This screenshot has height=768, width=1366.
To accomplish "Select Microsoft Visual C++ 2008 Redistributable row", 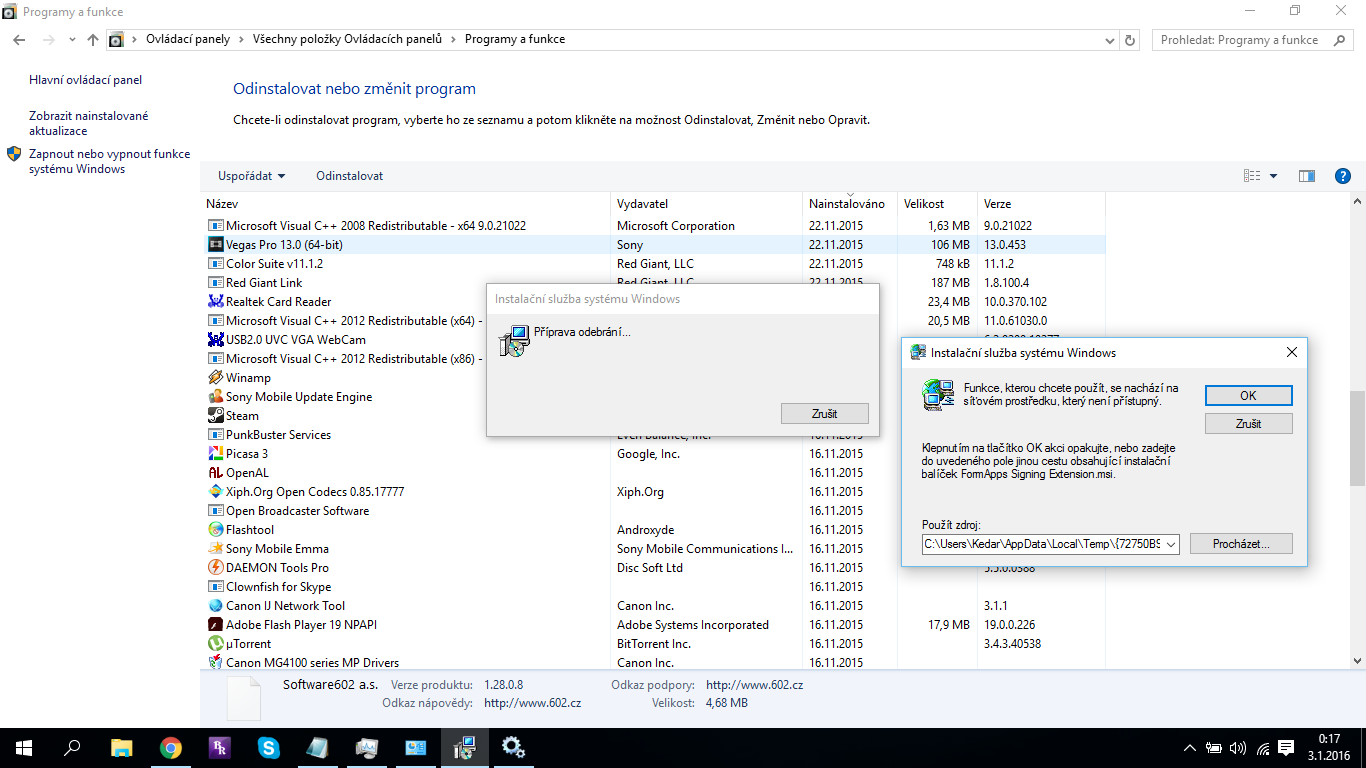I will pyautogui.click(x=655, y=226).
